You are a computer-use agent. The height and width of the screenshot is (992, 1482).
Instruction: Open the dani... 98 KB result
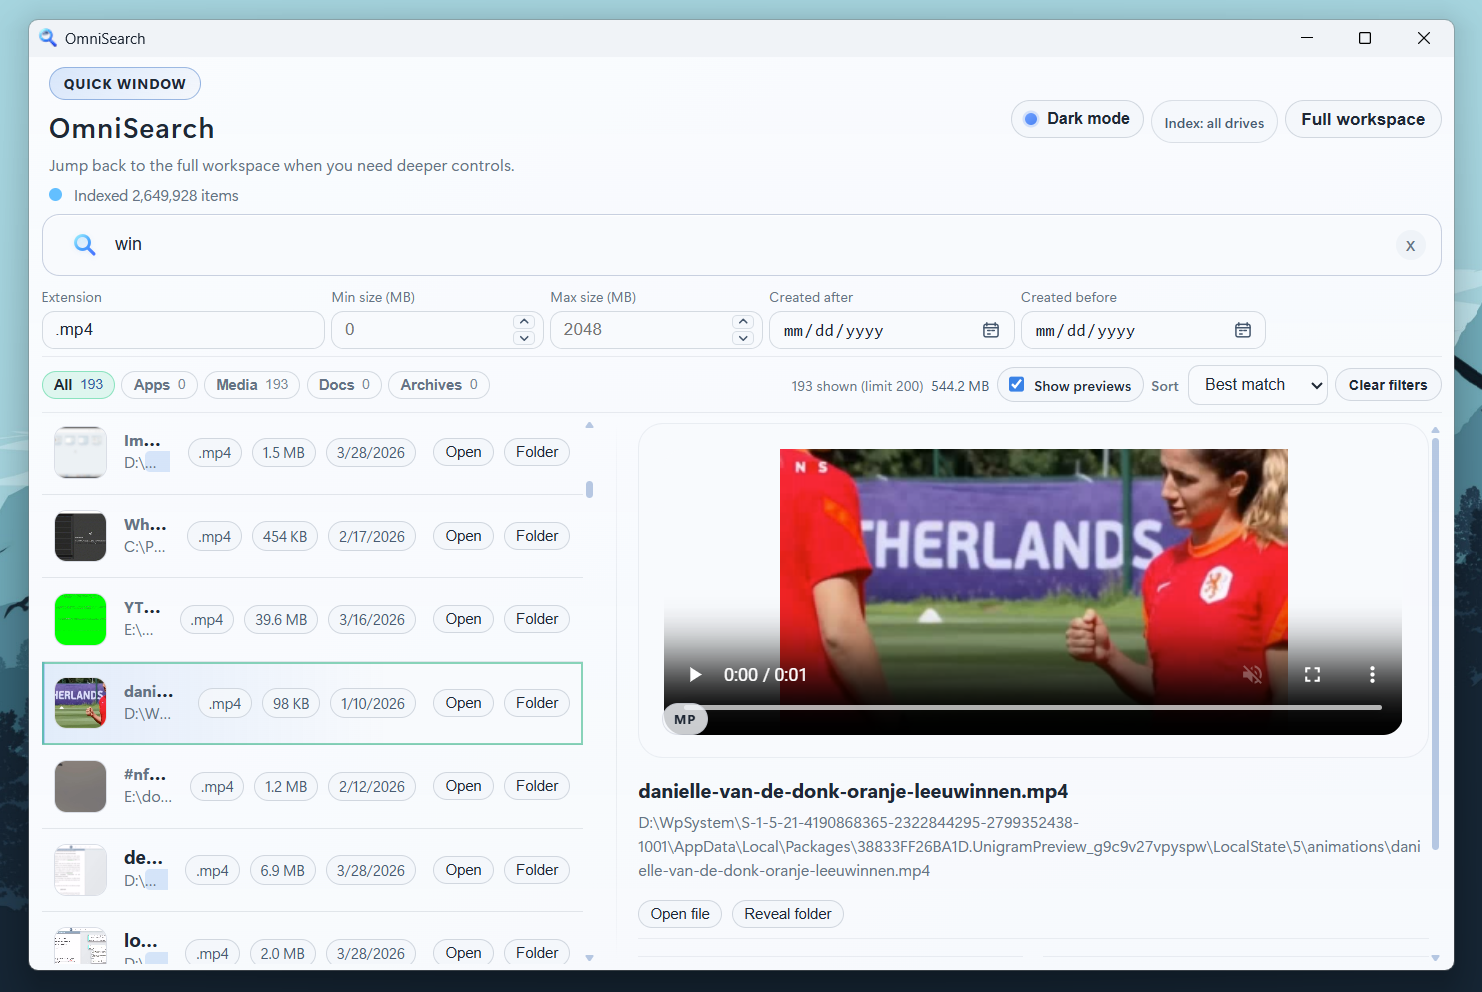[464, 703]
